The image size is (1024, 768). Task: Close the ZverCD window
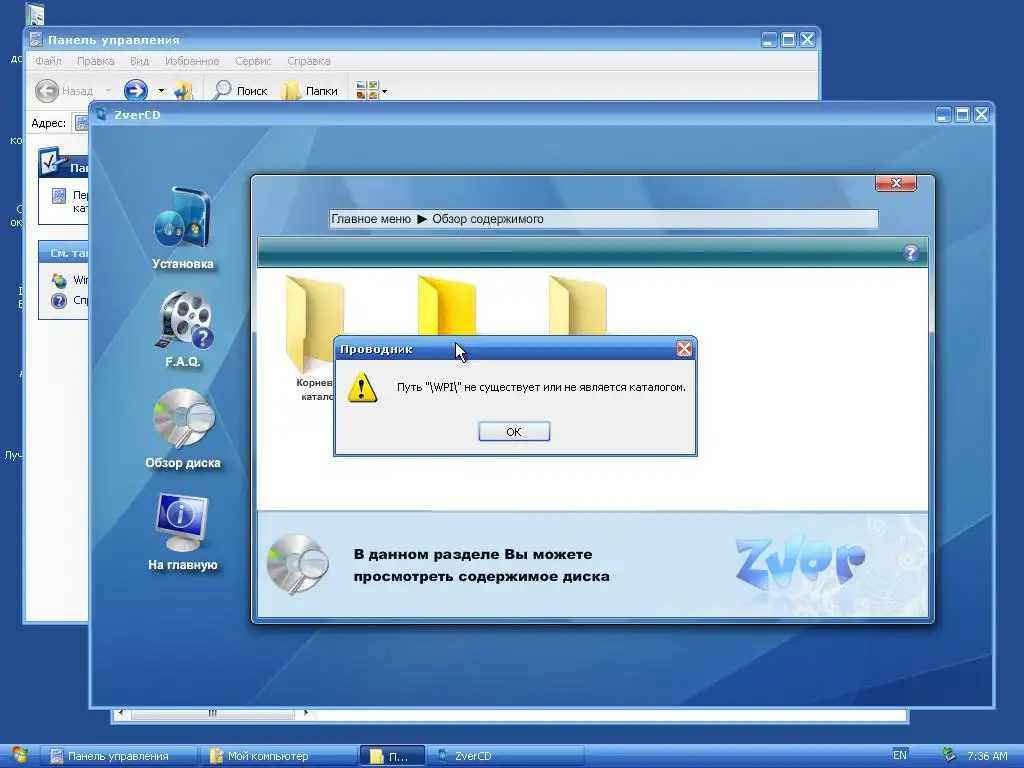[x=981, y=115]
